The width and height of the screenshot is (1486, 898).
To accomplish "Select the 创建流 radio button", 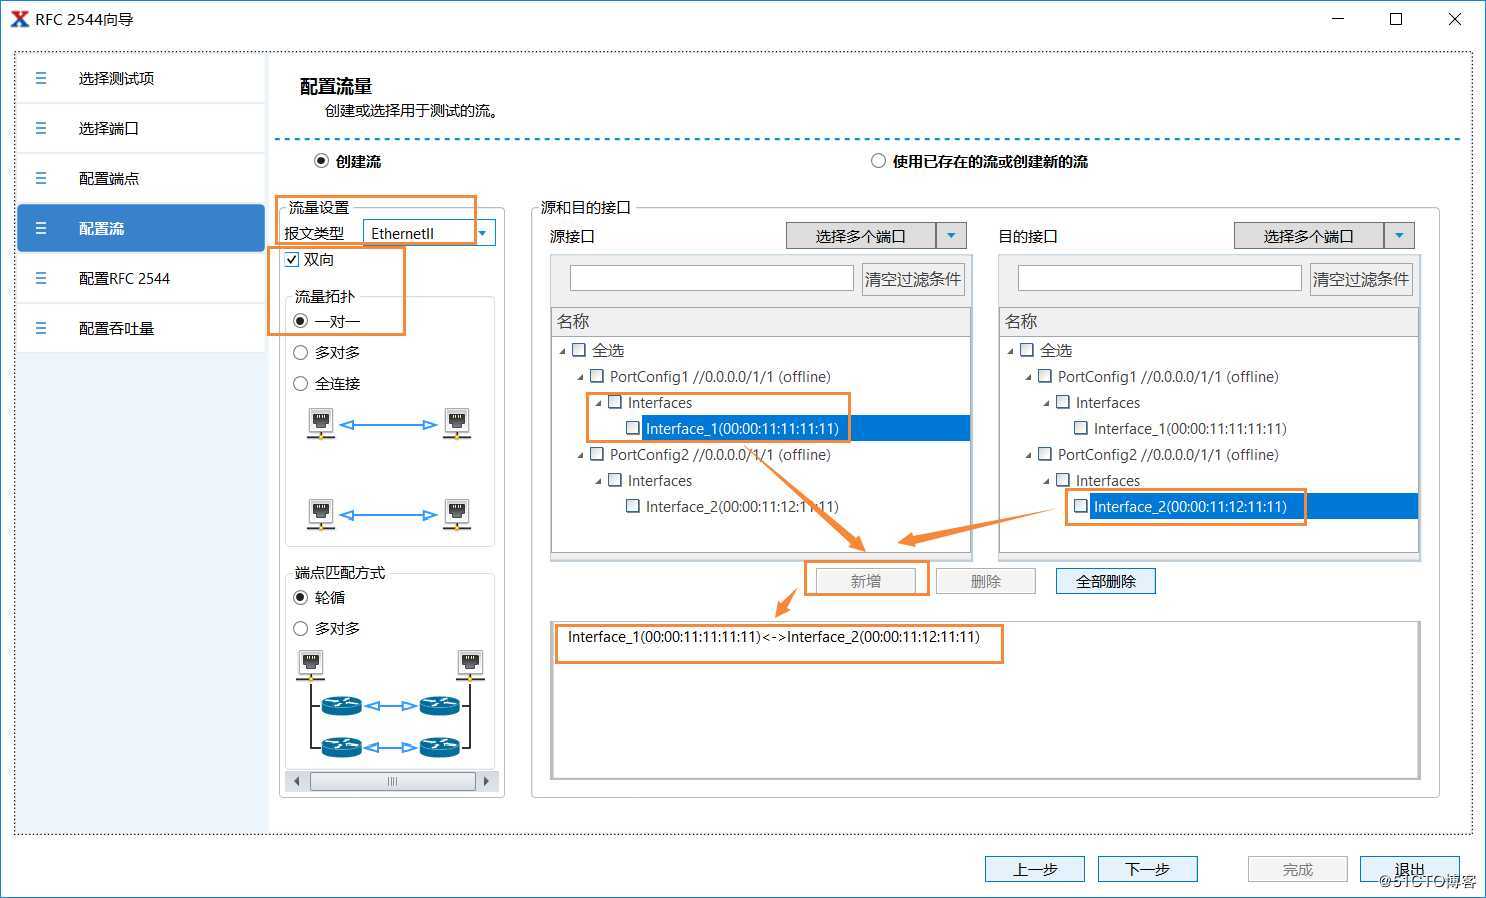I will point(321,161).
